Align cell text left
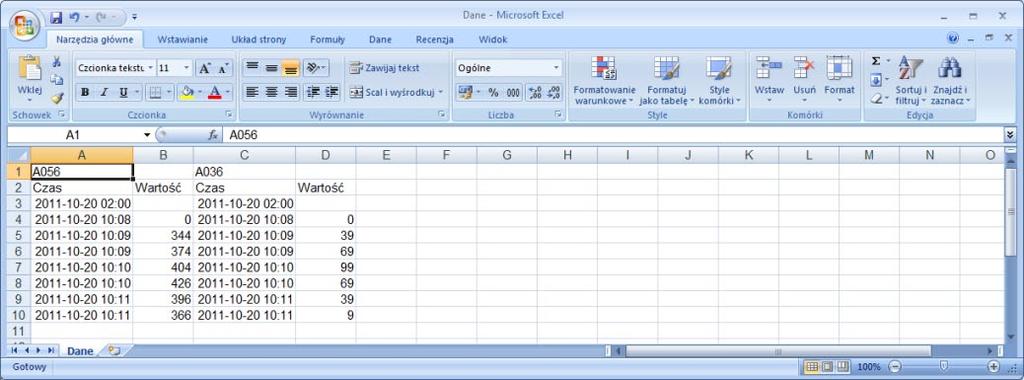This screenshot has height=380, width=1024. tap(252, 92)
